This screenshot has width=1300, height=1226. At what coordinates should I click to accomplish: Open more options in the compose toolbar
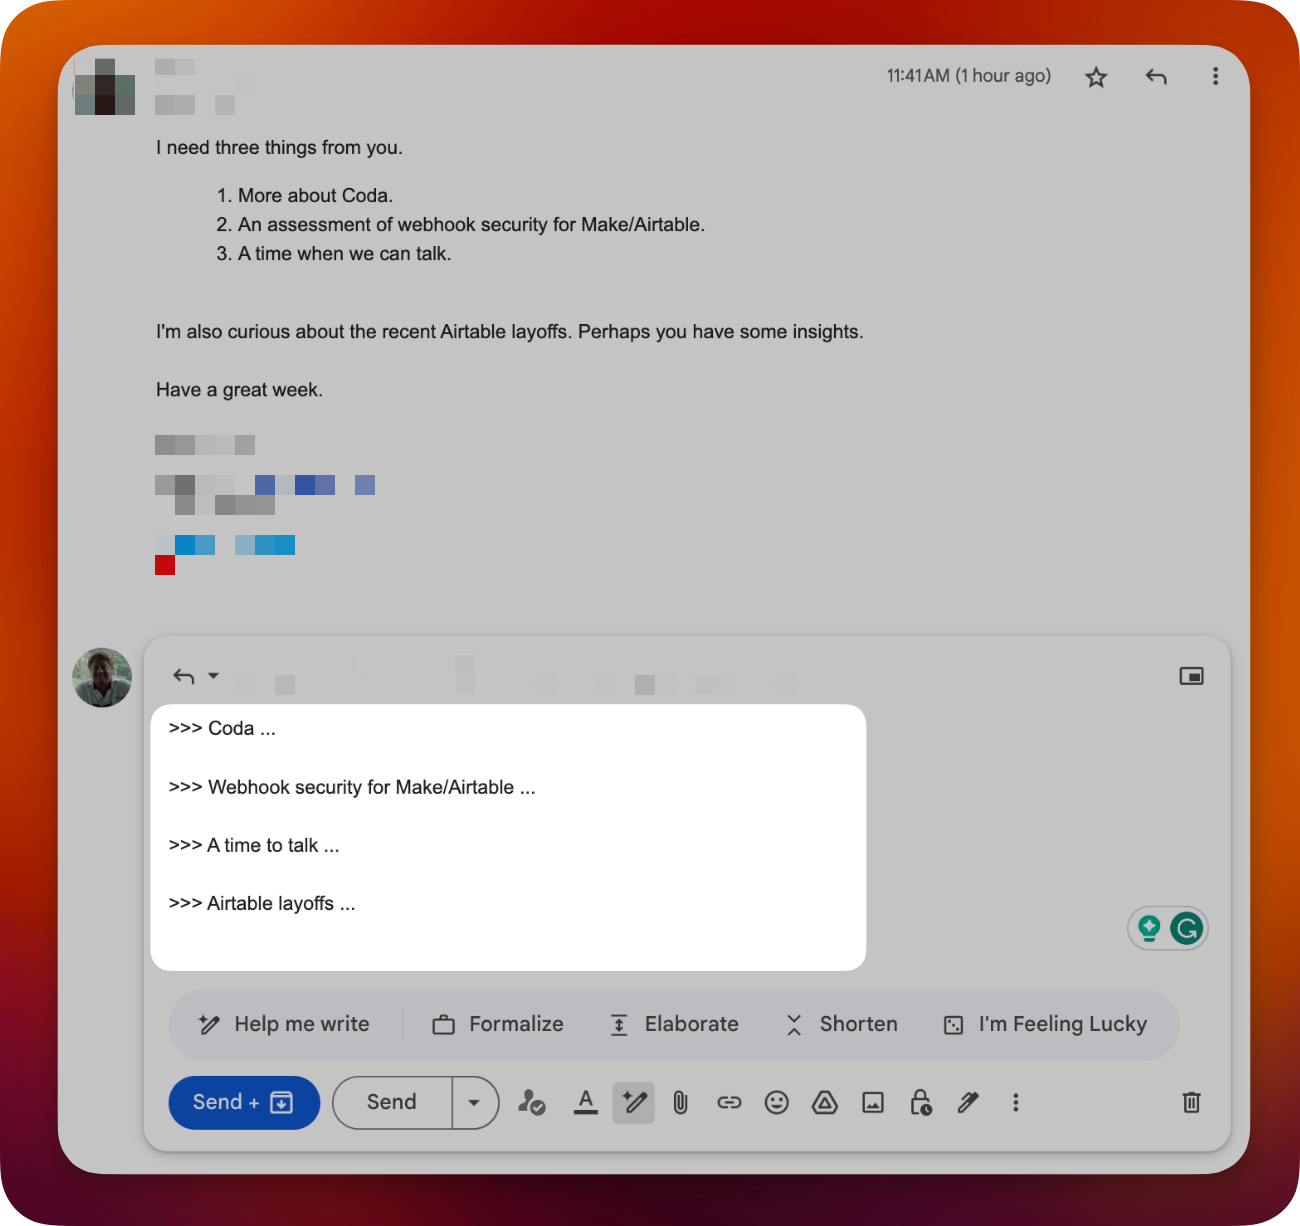point(1015,1102)
